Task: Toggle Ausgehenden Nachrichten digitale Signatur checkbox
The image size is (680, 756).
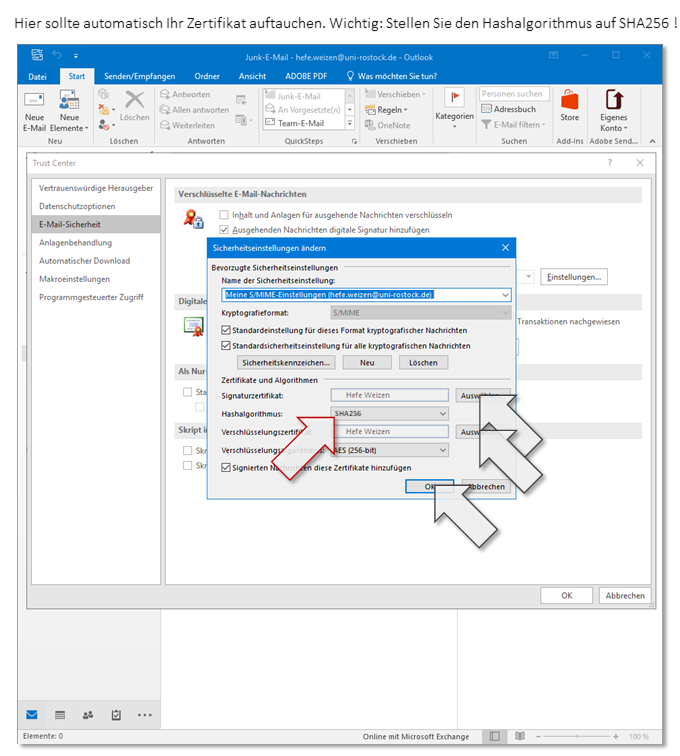Action: [x=224, y=230]
